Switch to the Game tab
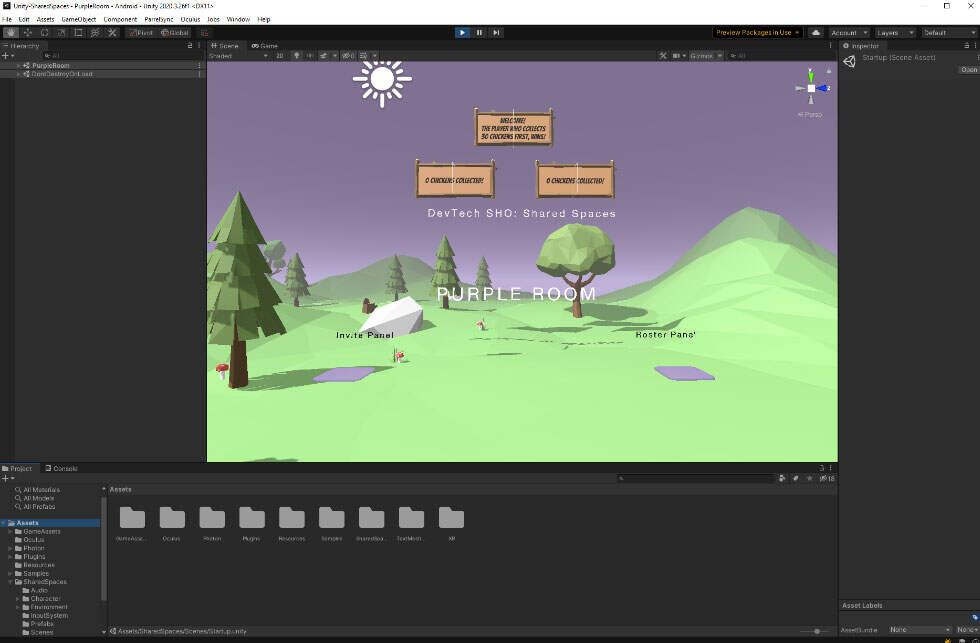The image size is (980, 643). point(265,45)
